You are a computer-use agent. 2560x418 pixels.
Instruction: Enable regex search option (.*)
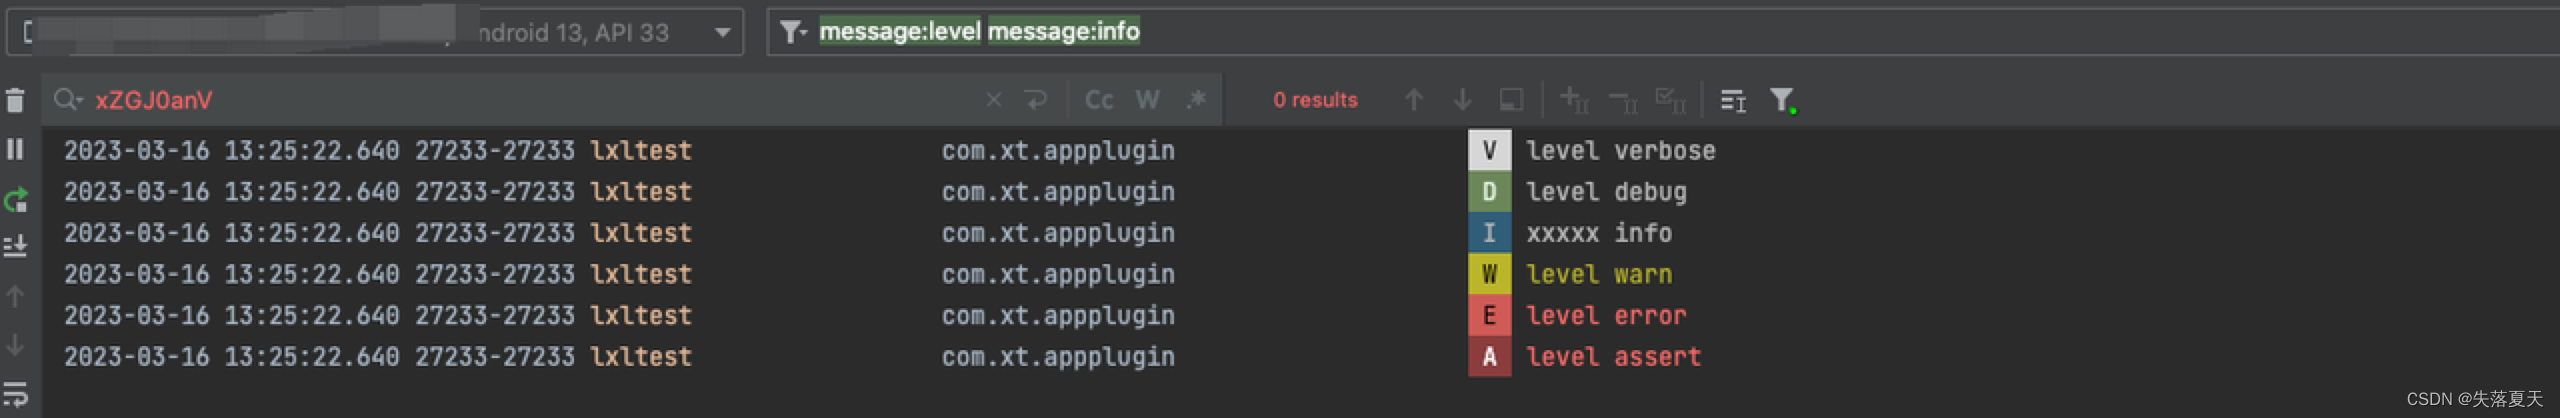[x=1196, y=100]
